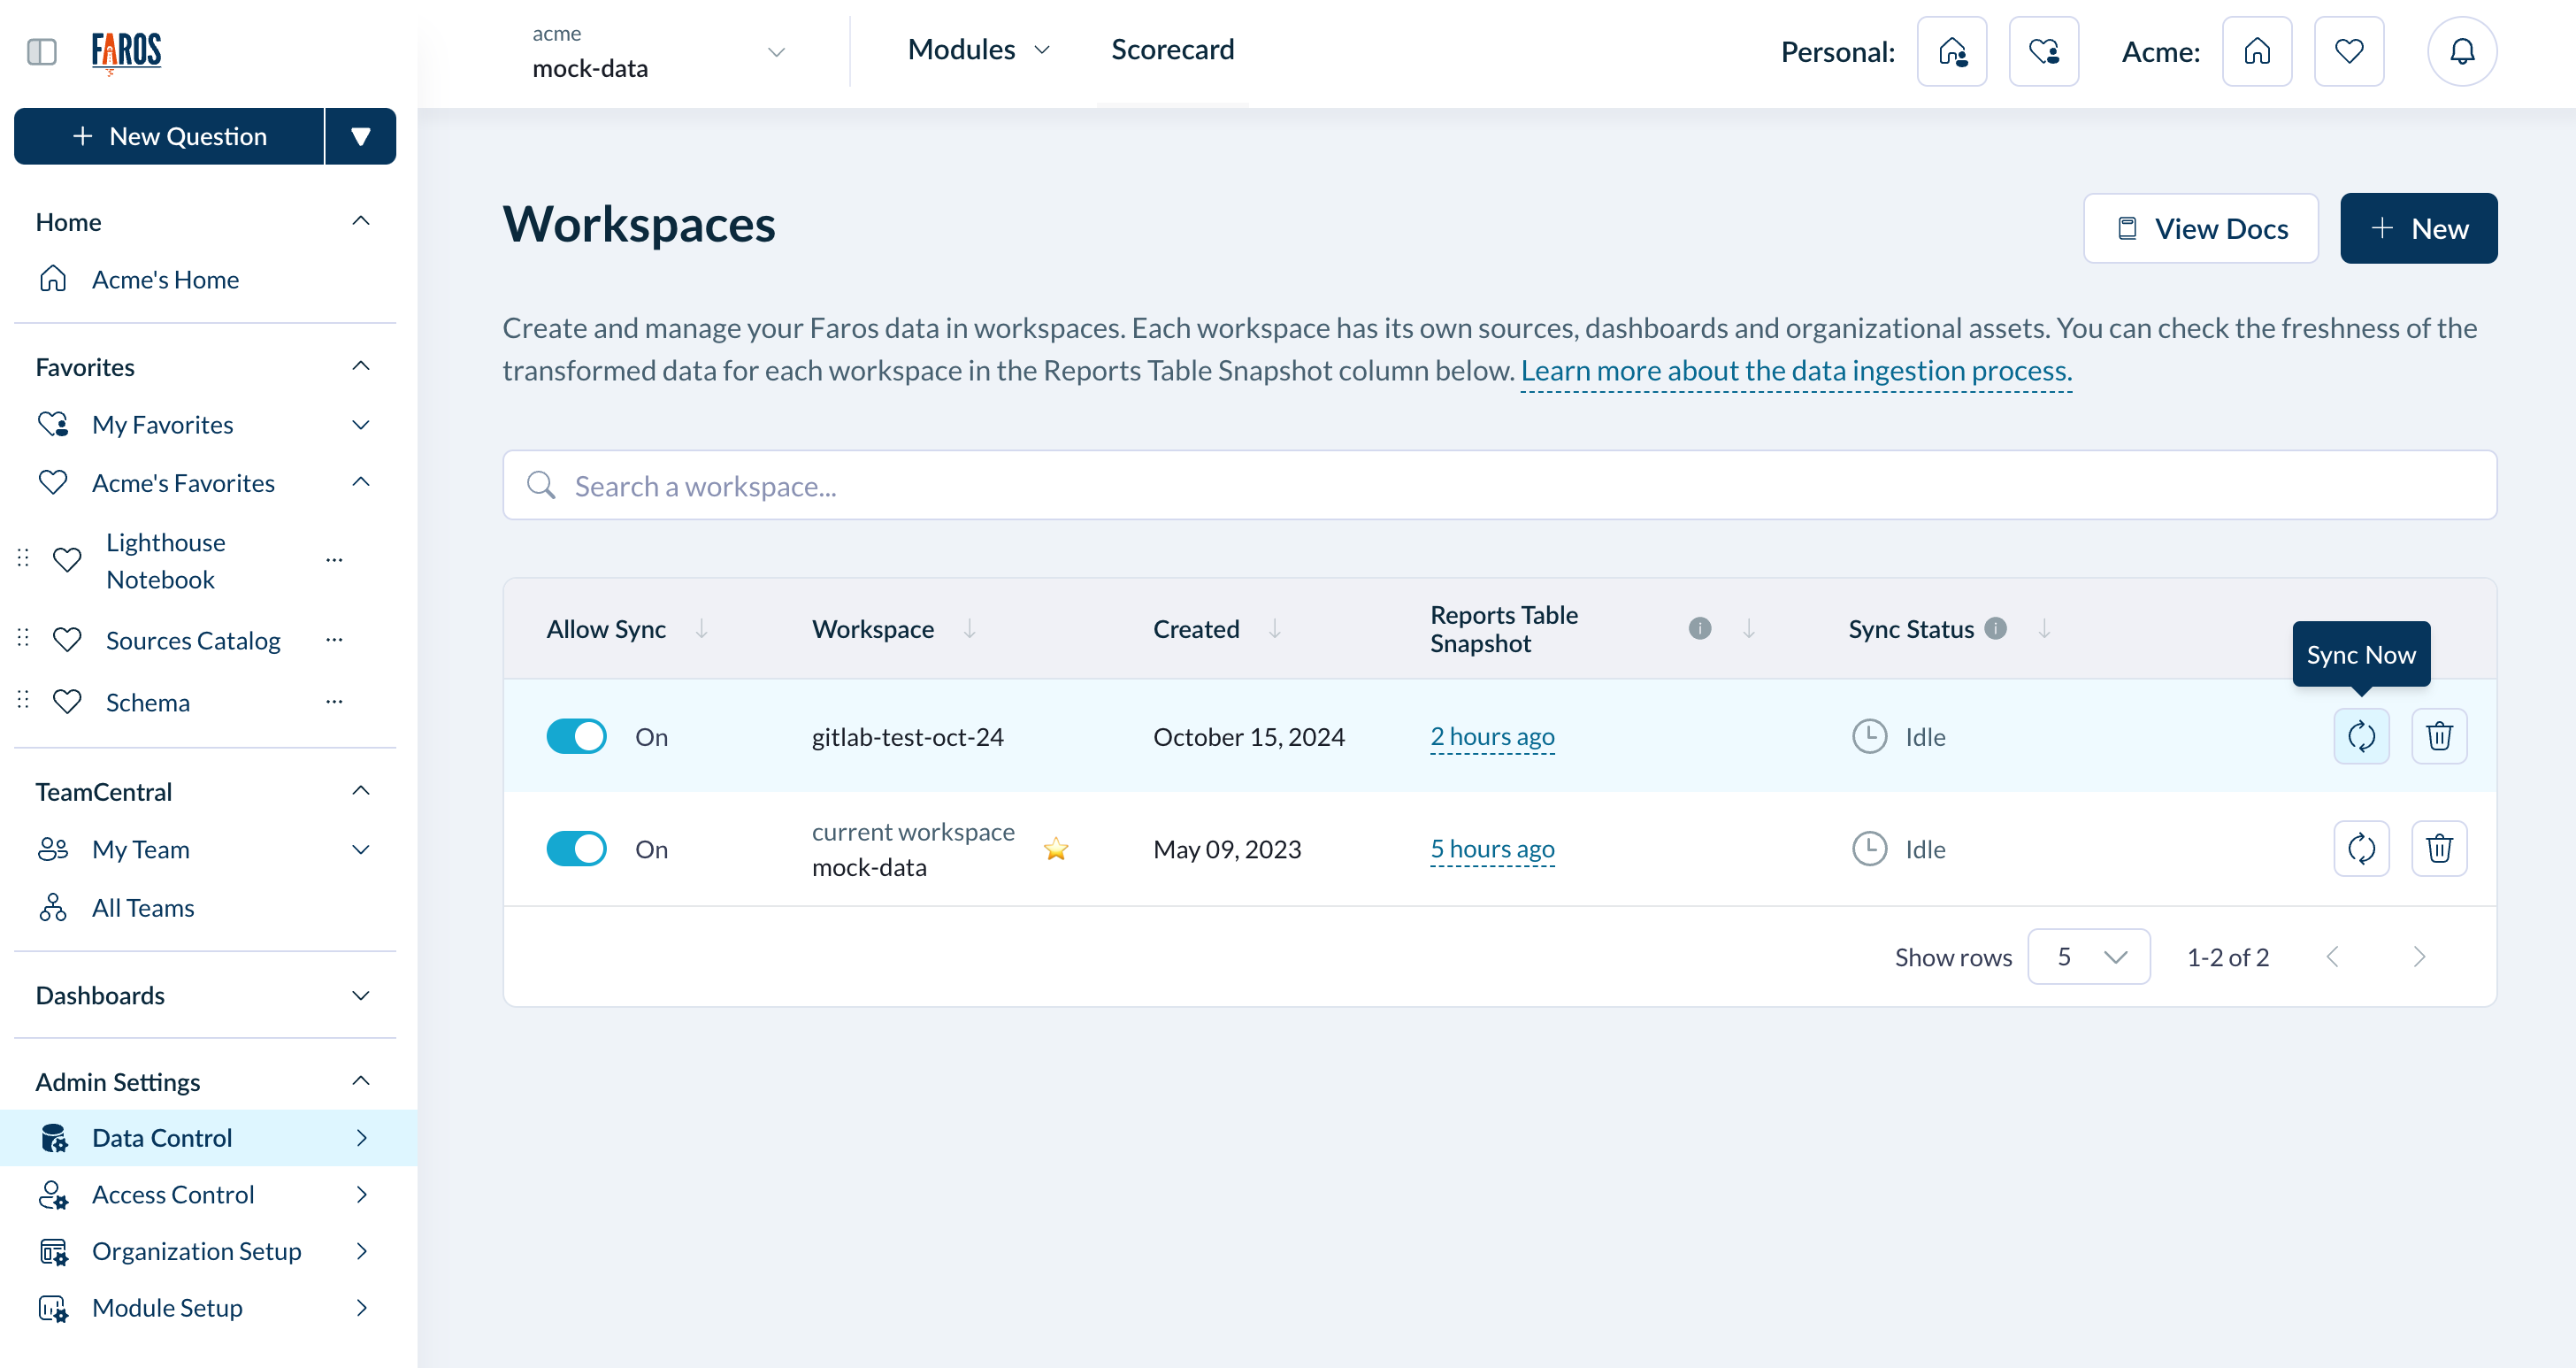Click the sync refresh icon for gitlab-test-oct-24

(2363, 736)
